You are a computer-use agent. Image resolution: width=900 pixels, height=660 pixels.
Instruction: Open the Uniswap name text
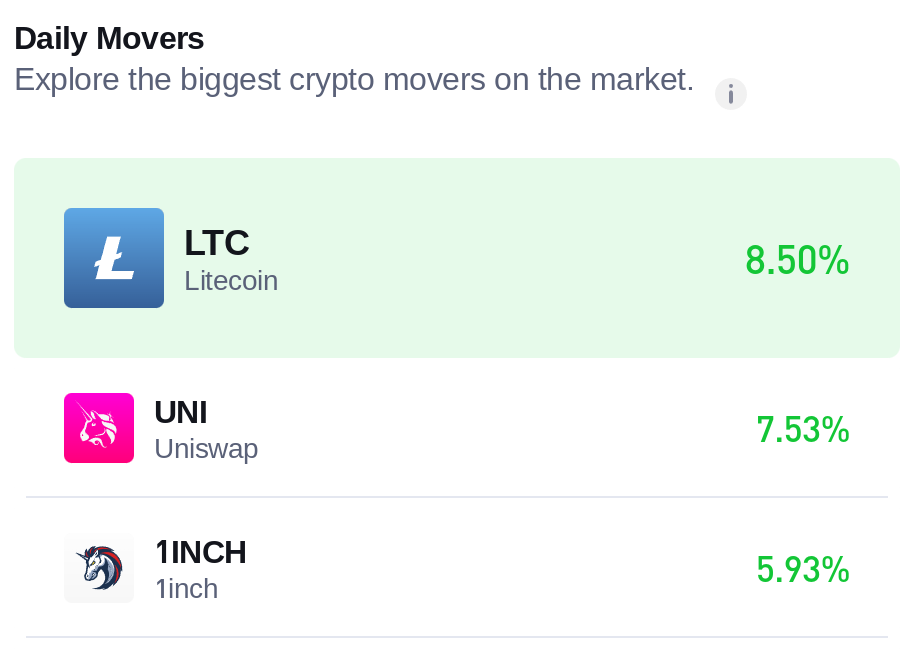tap(206, 449)
